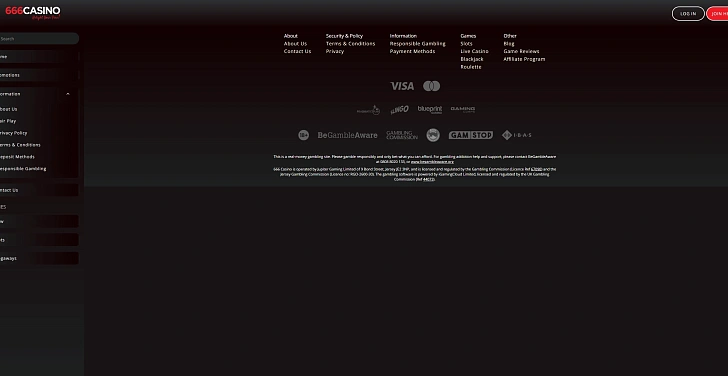Screen dimensions: 728x376
Task: Open sidebar About Us page
Action: tap(8, 109)
